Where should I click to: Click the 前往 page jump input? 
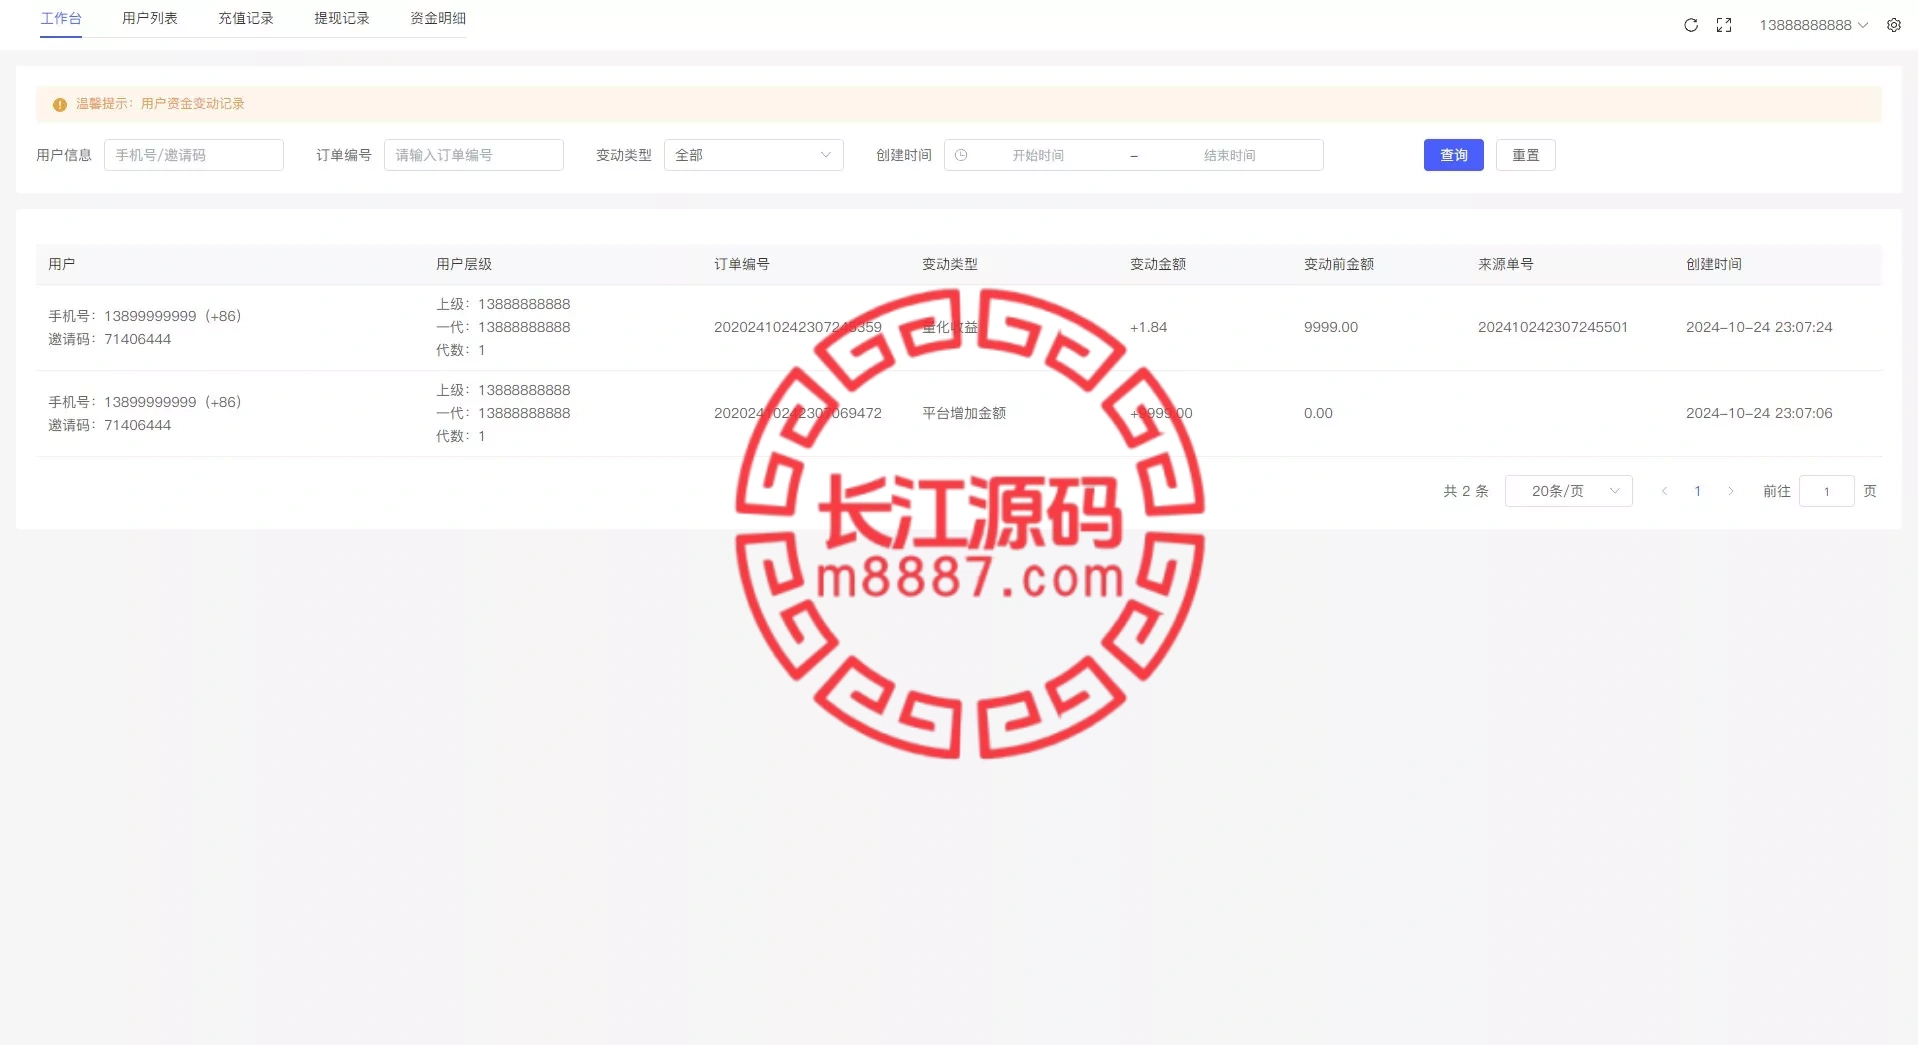click(1827, 491)
